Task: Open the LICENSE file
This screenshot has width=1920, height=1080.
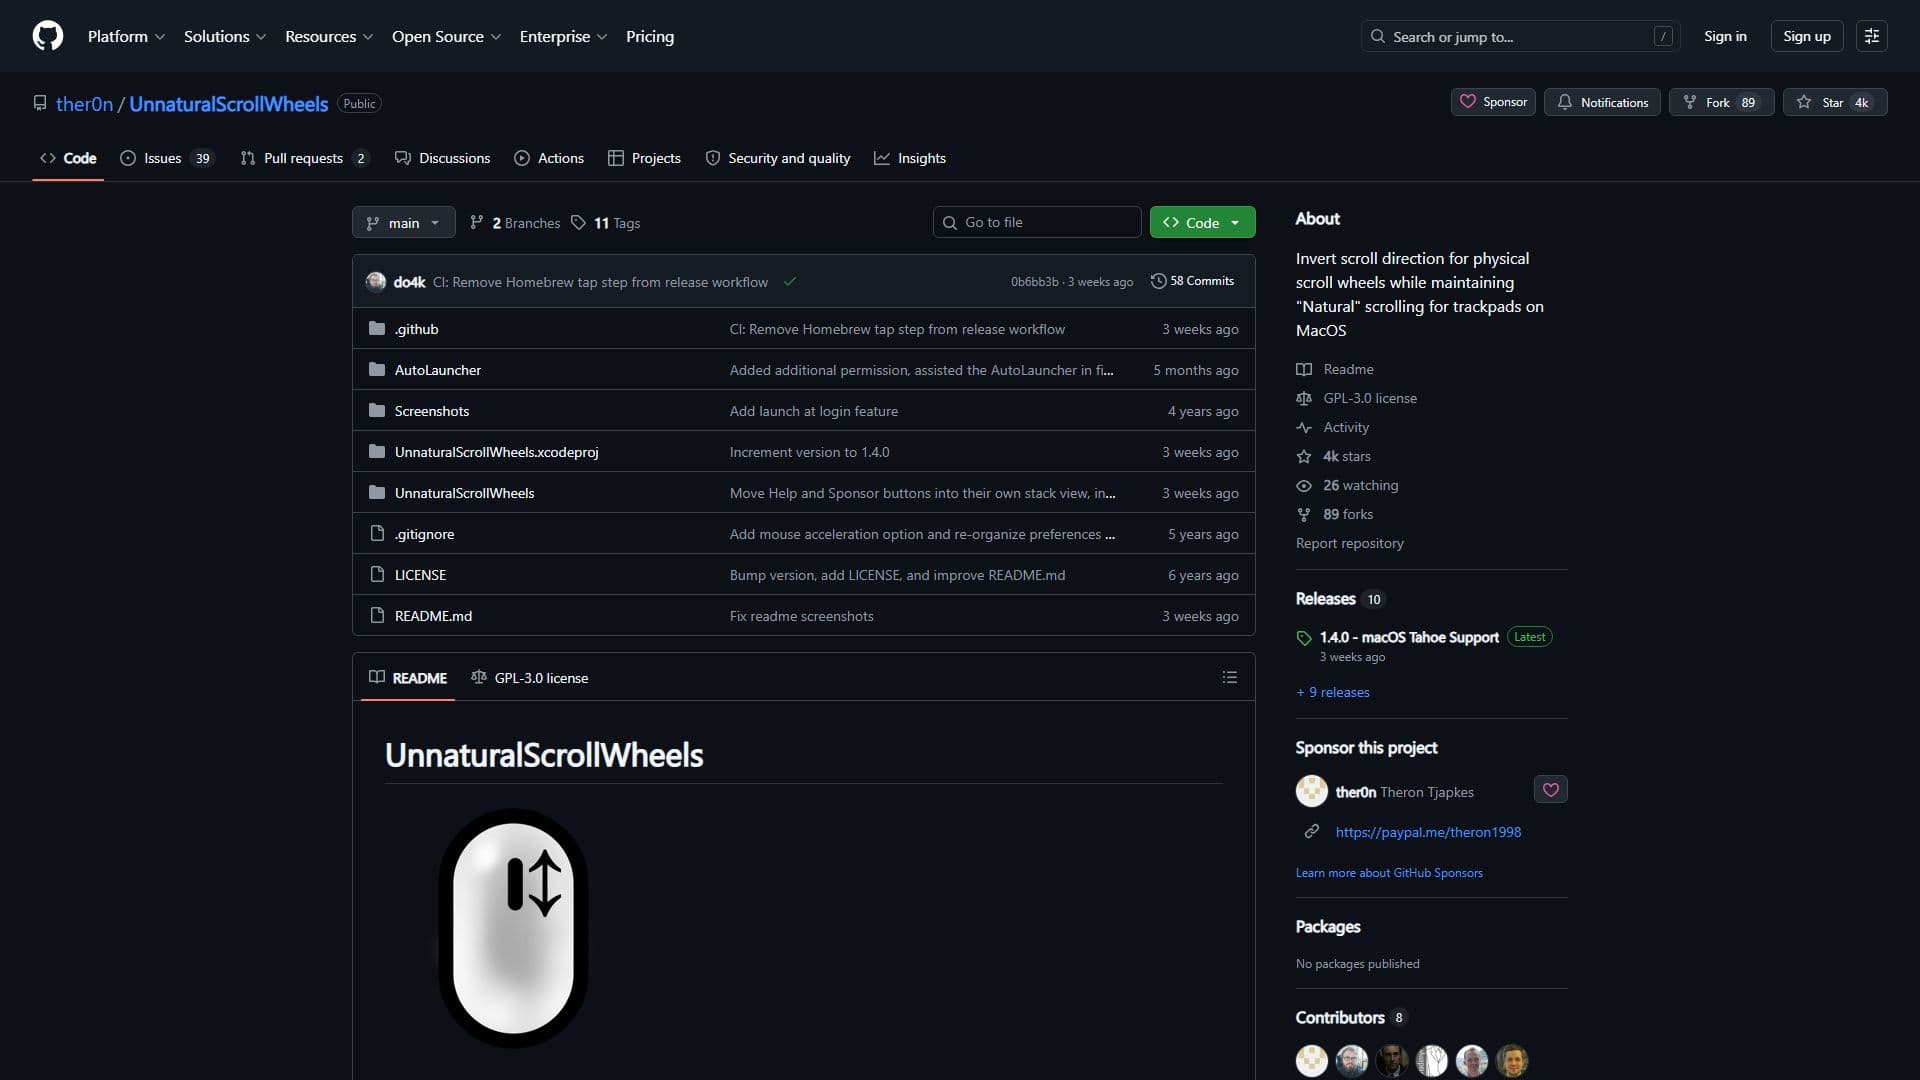Action: pyautogui.click(x=420, y=575)
